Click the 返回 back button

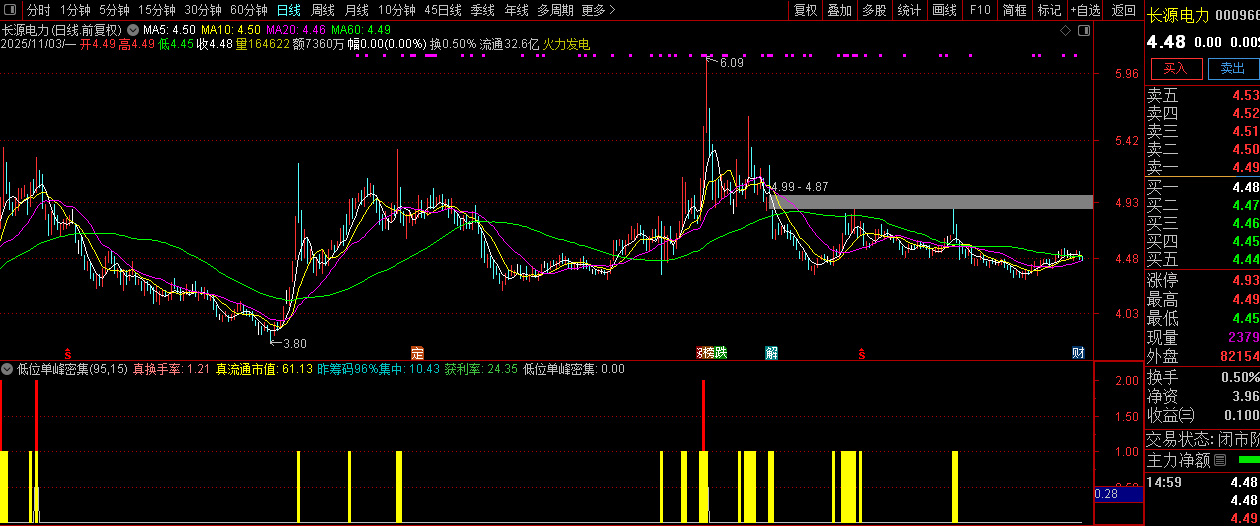pos(1124,10)
